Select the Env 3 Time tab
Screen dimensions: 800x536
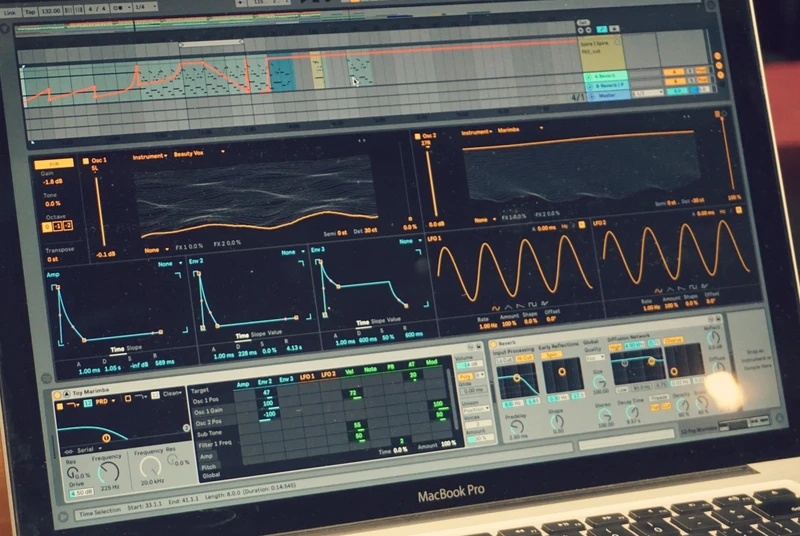click(362, 322)
